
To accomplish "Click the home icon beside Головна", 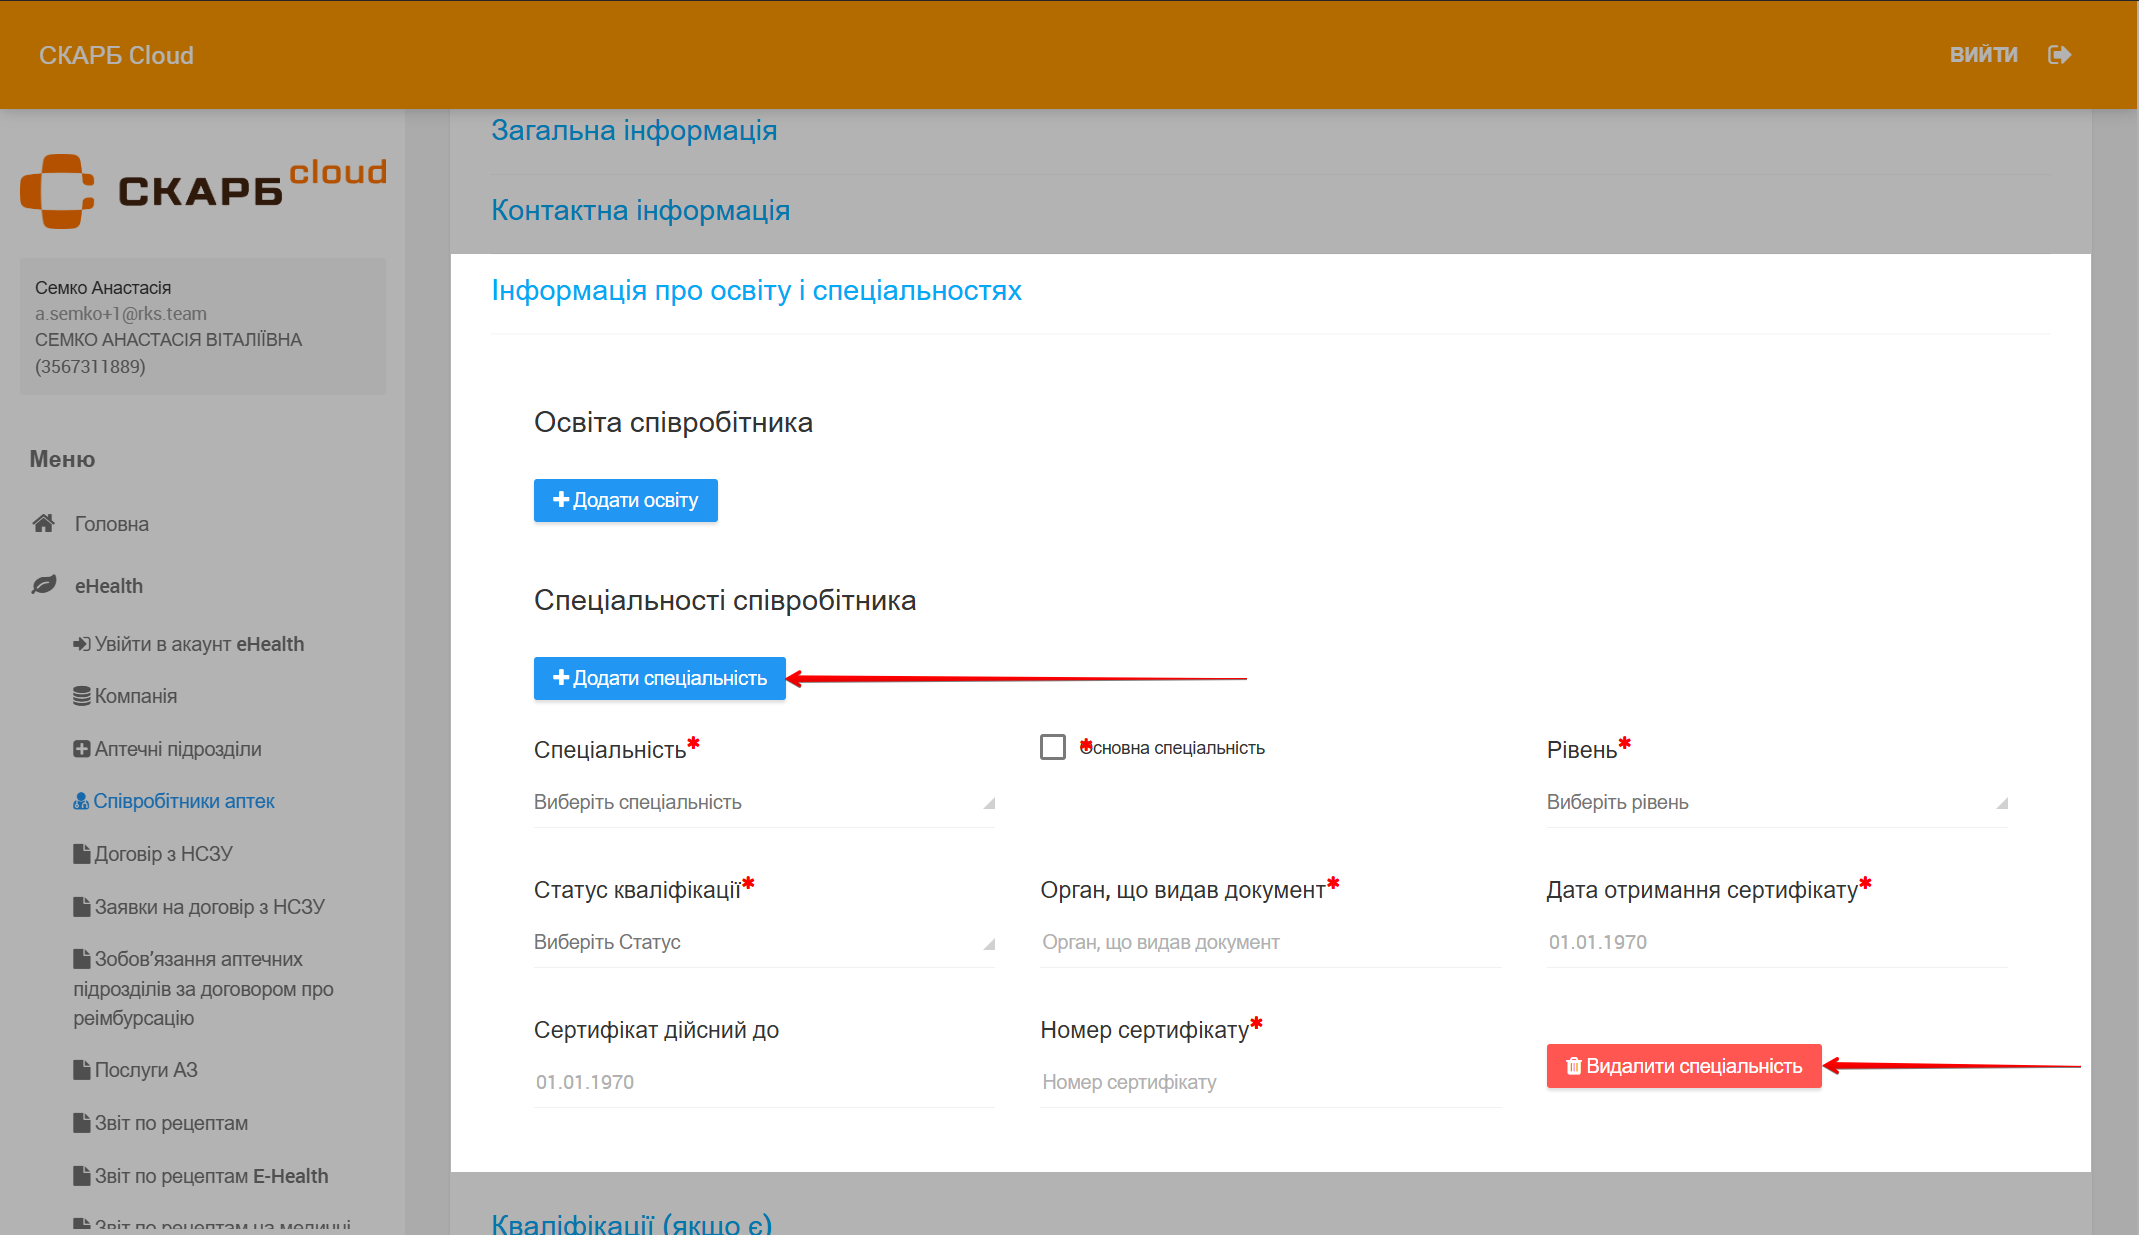I will [43, 523].
